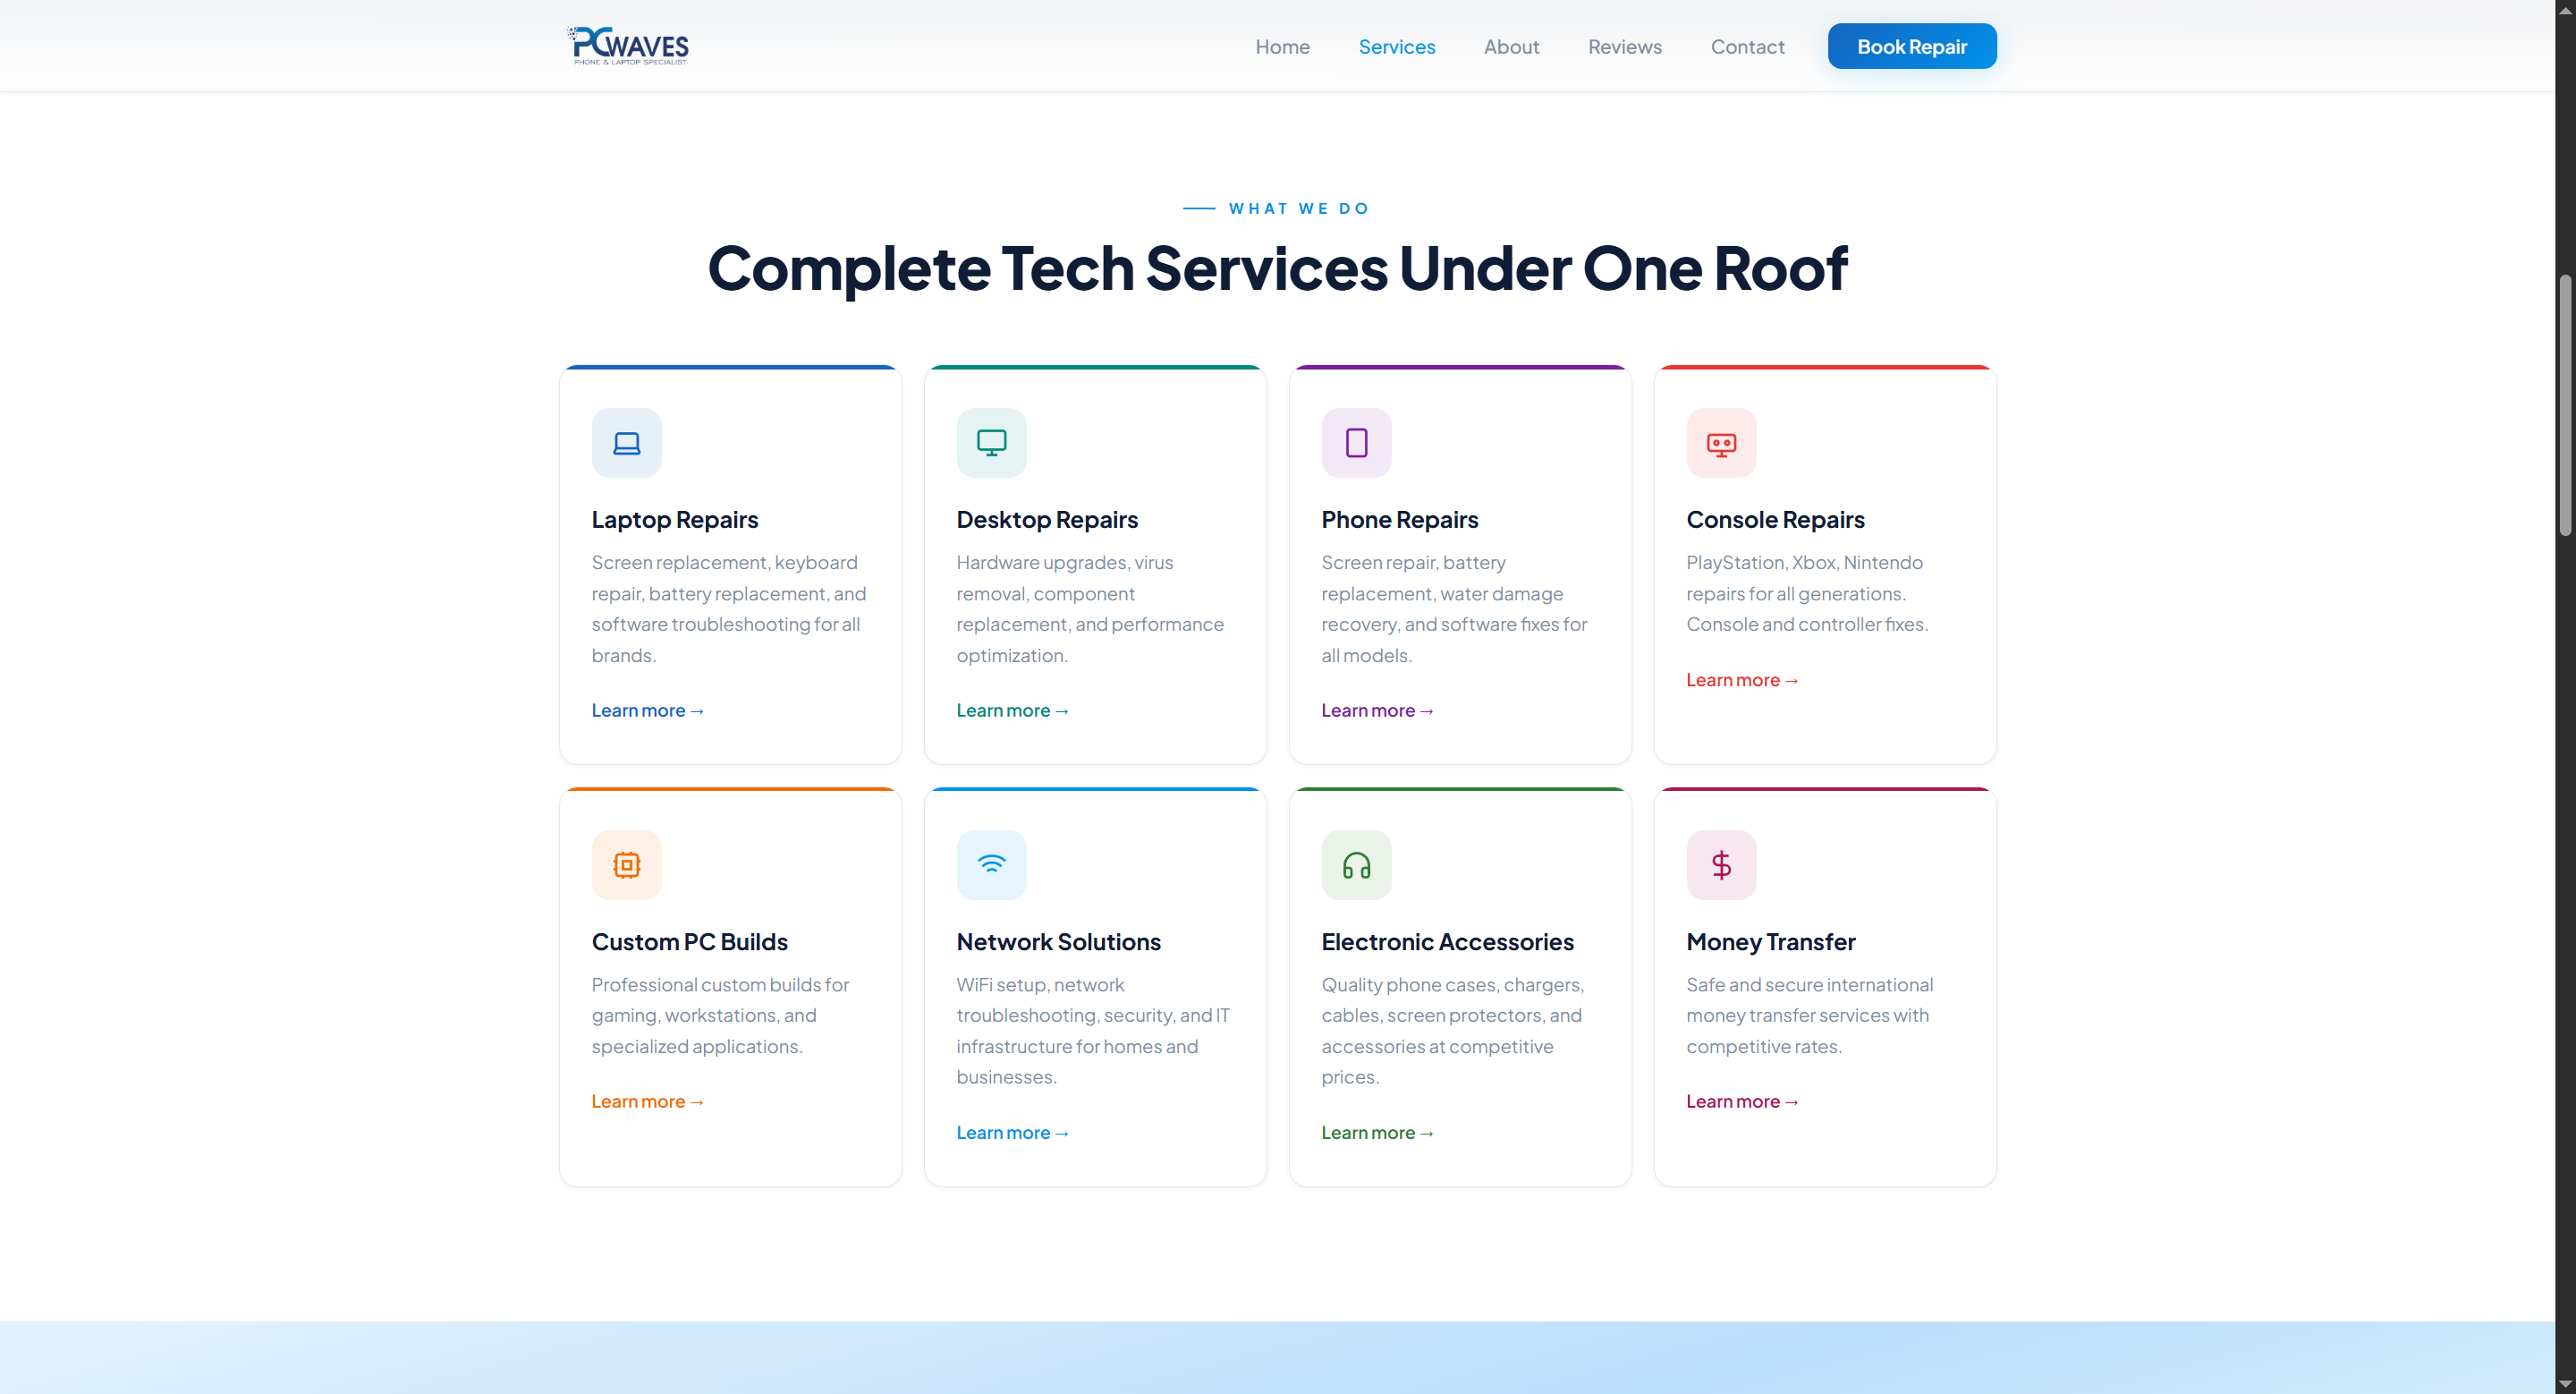The height and width of the screenshot is (1394, 2576).
Task: Open the Services nav item
Action: (x=1396, y=46)
